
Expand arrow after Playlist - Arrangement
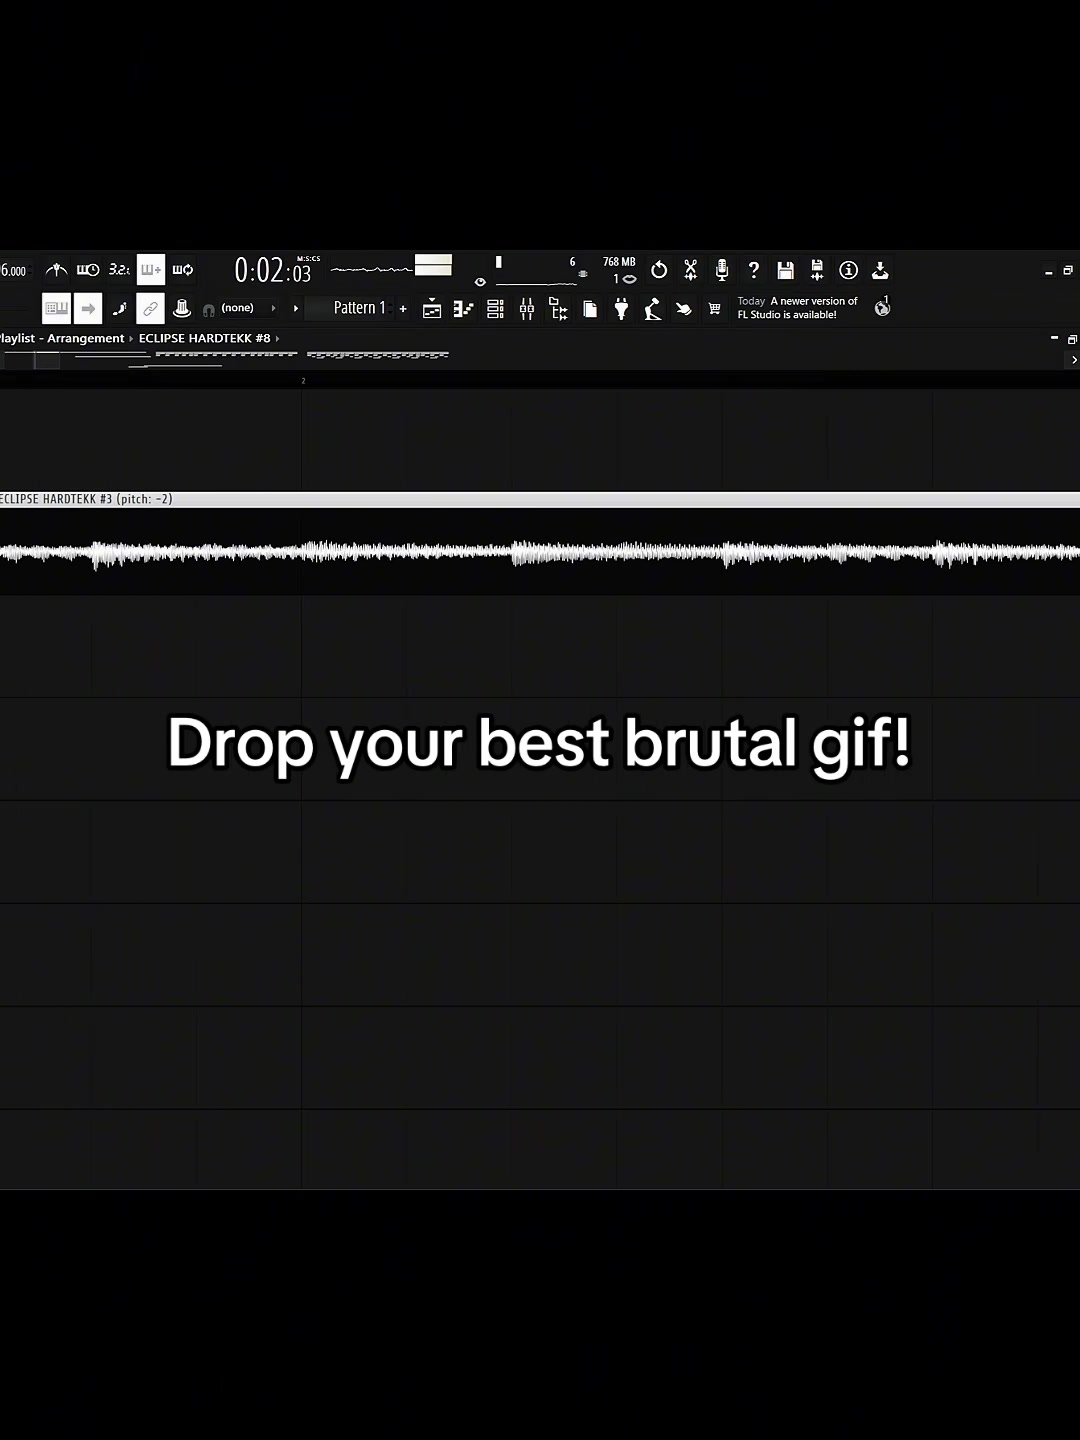pos(131,338)
